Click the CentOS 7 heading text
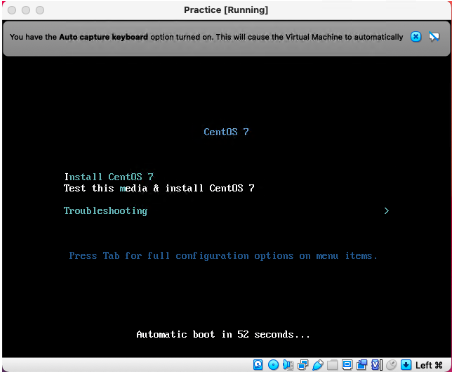 [226, 132]
